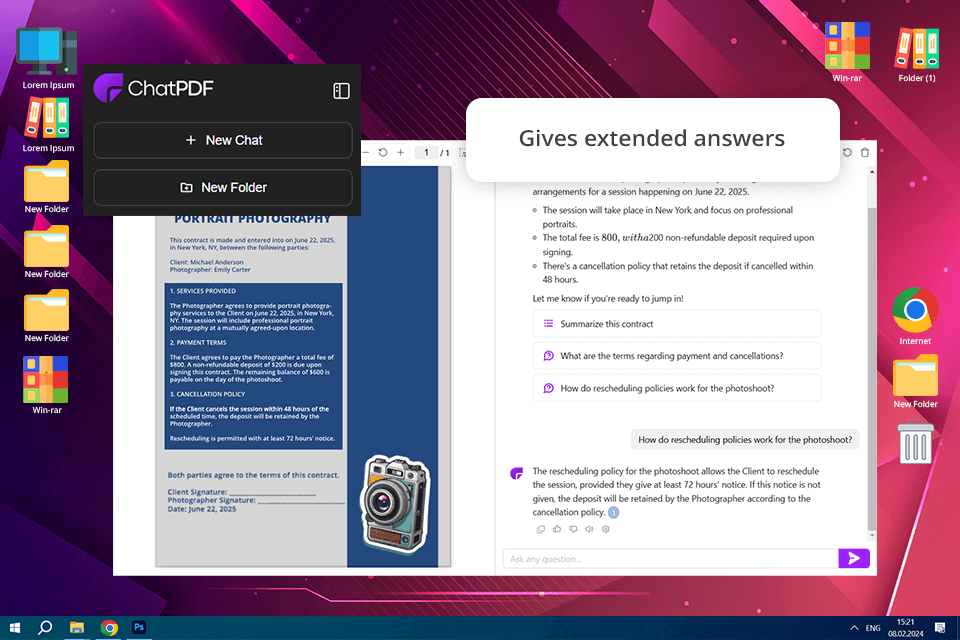The image size is (960, 640).
Task: Delete the chat with trash icon
Action: (864, 152)
